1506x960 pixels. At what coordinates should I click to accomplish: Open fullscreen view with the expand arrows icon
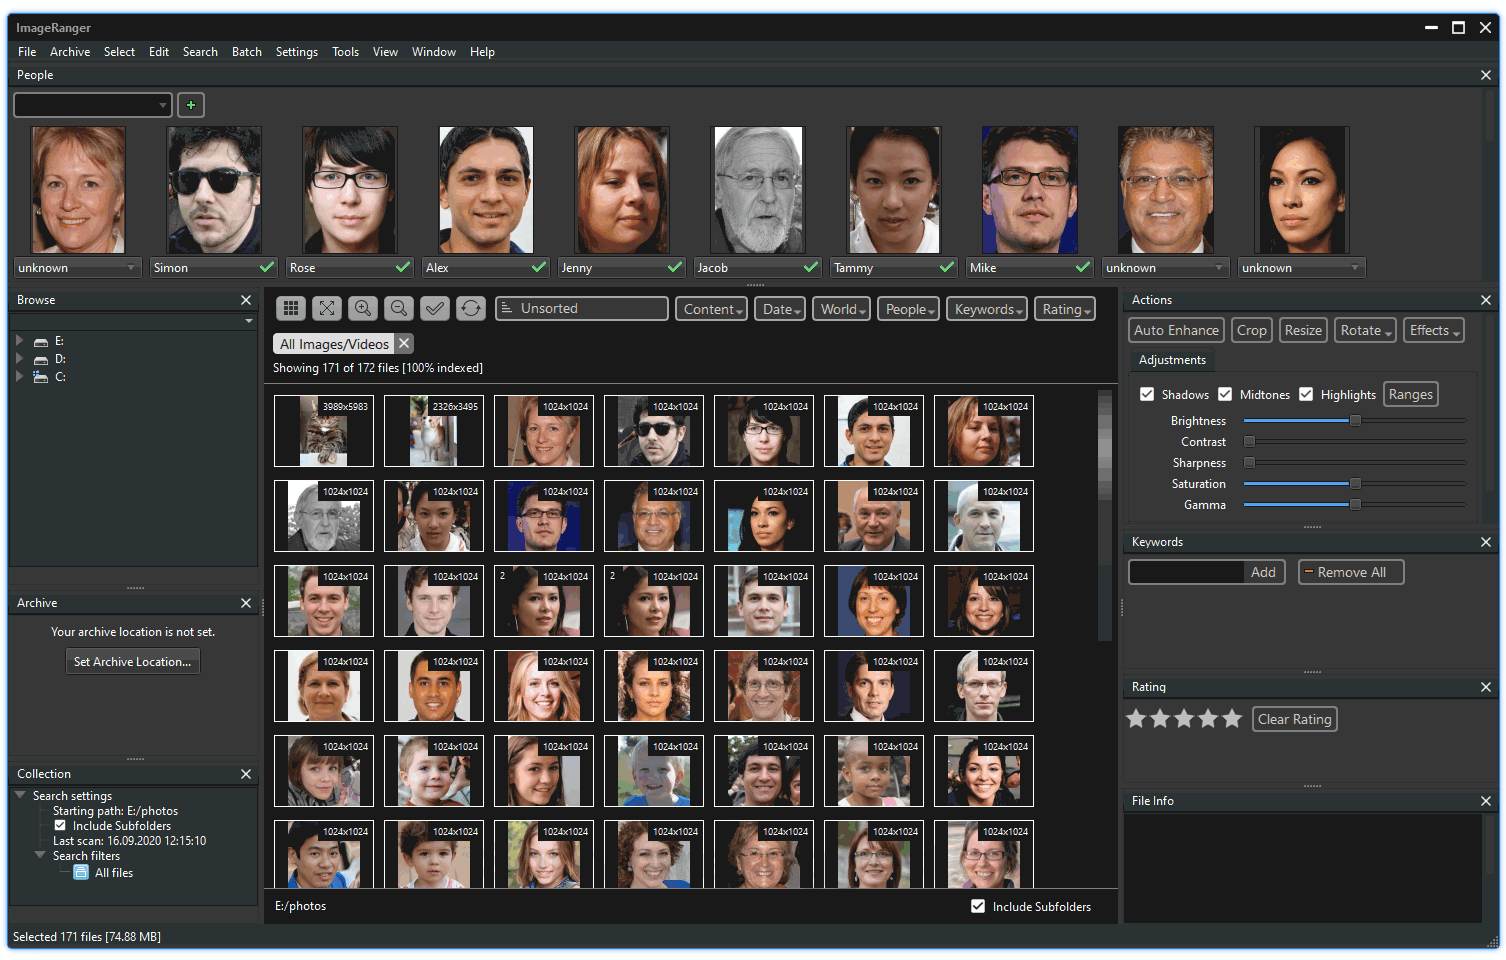(326, 308)
